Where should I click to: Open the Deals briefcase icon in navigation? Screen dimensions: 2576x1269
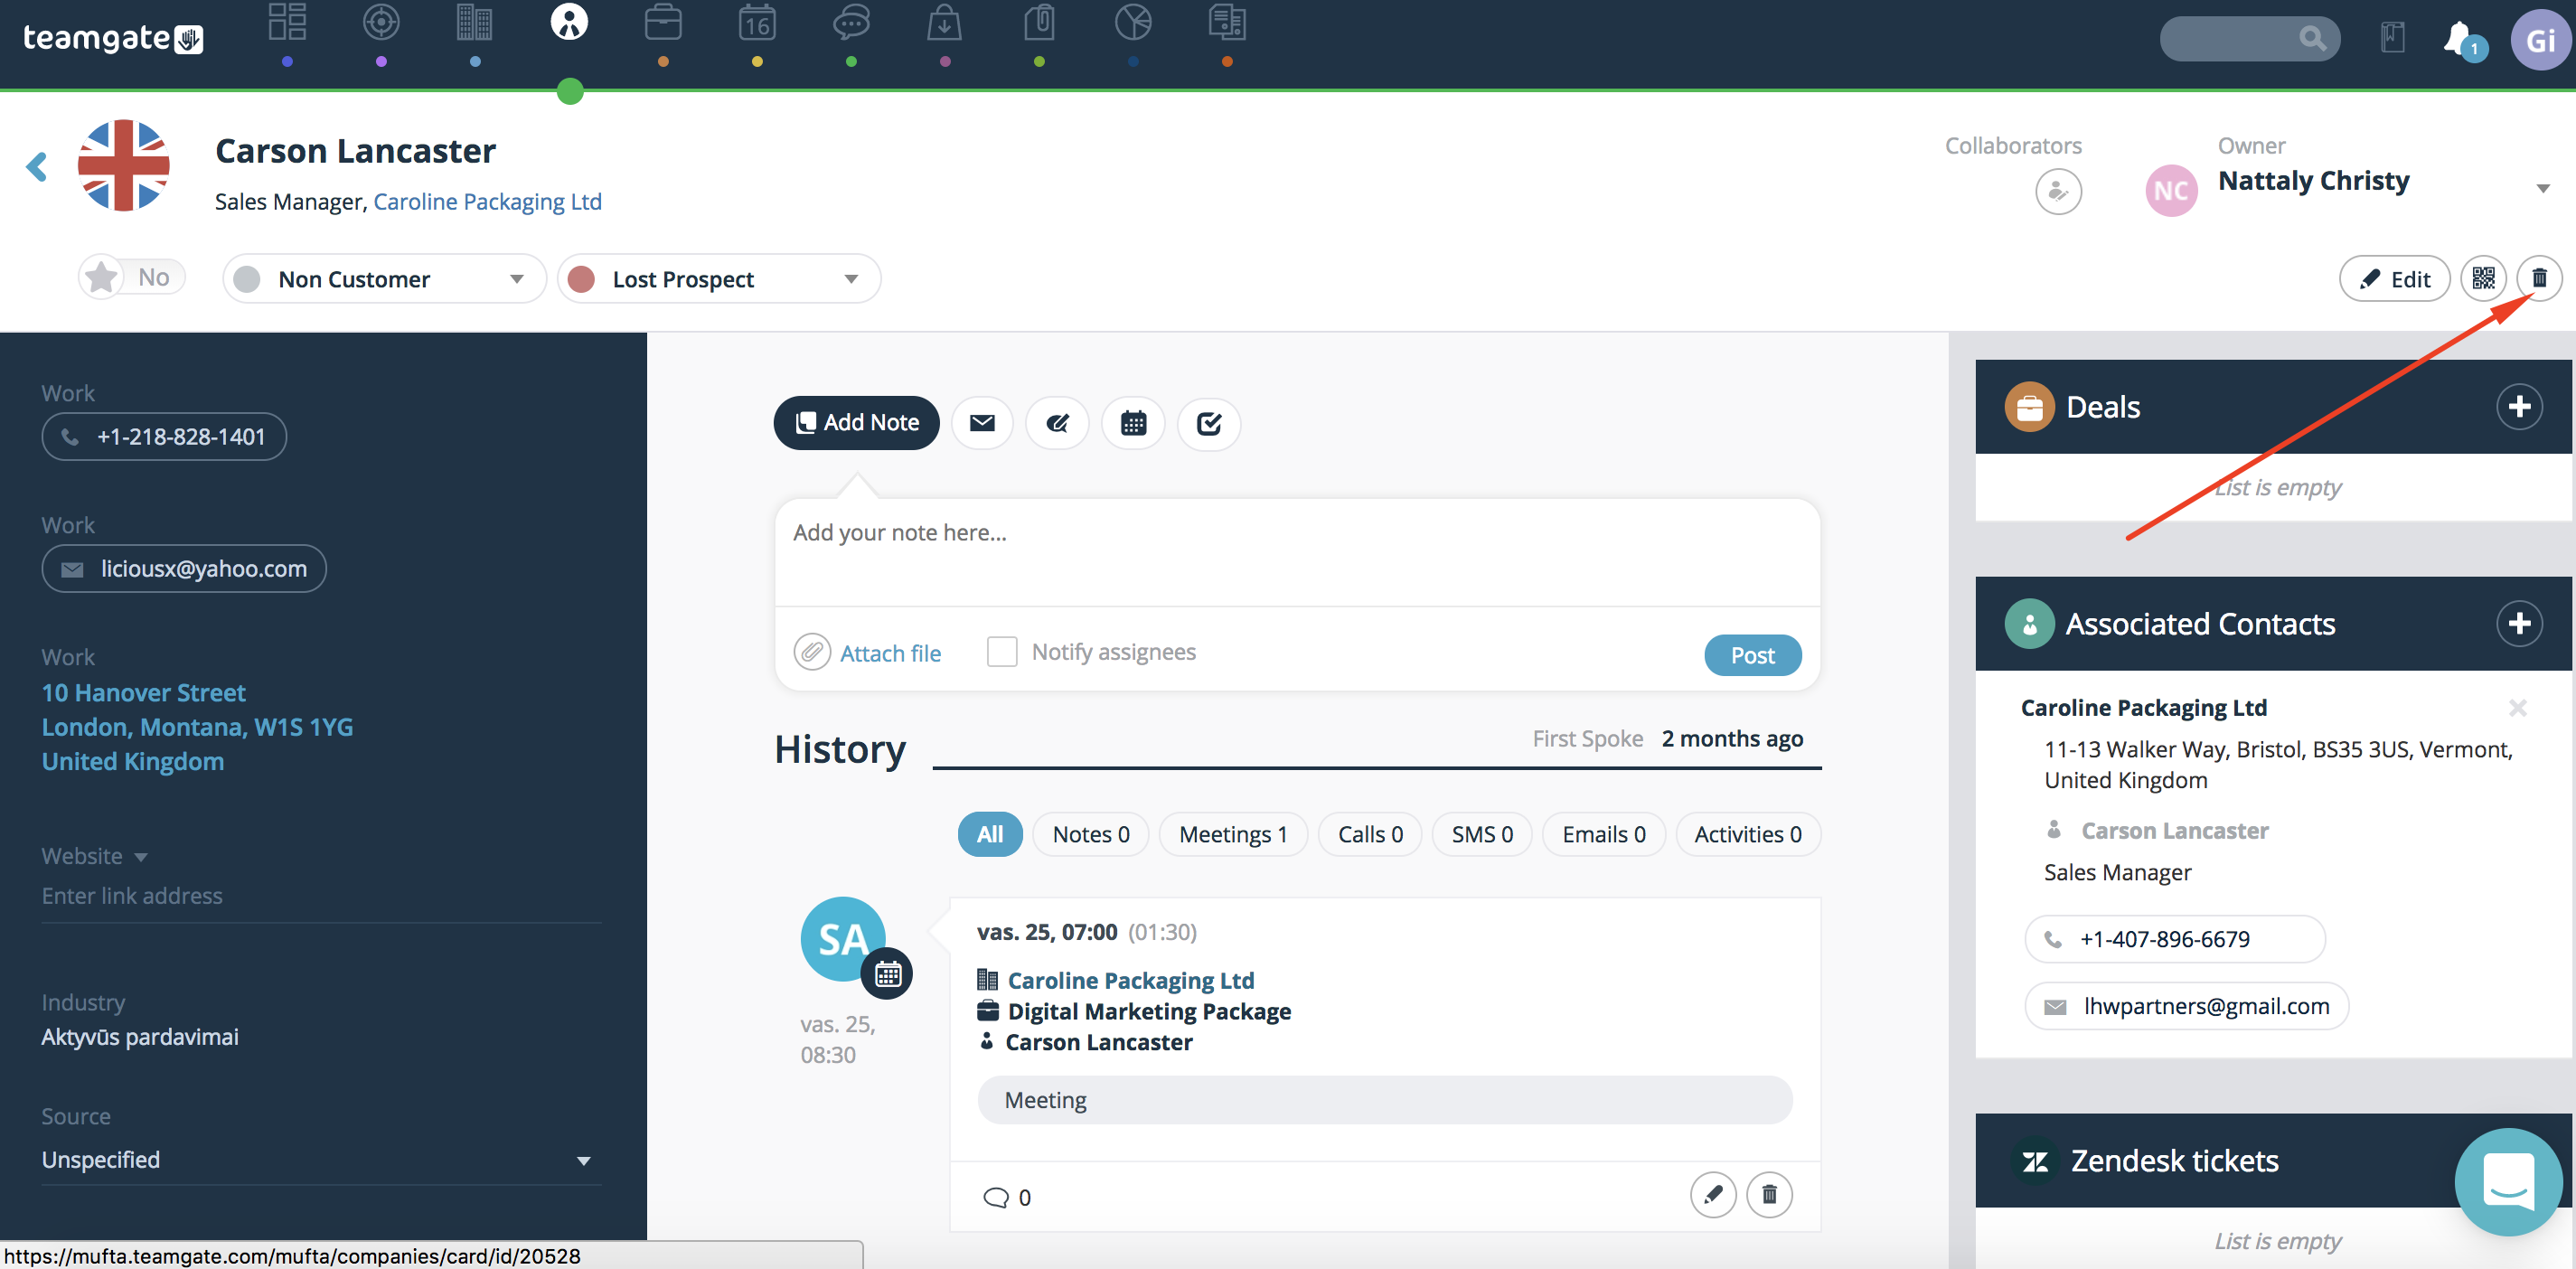[x=663, y=22]
